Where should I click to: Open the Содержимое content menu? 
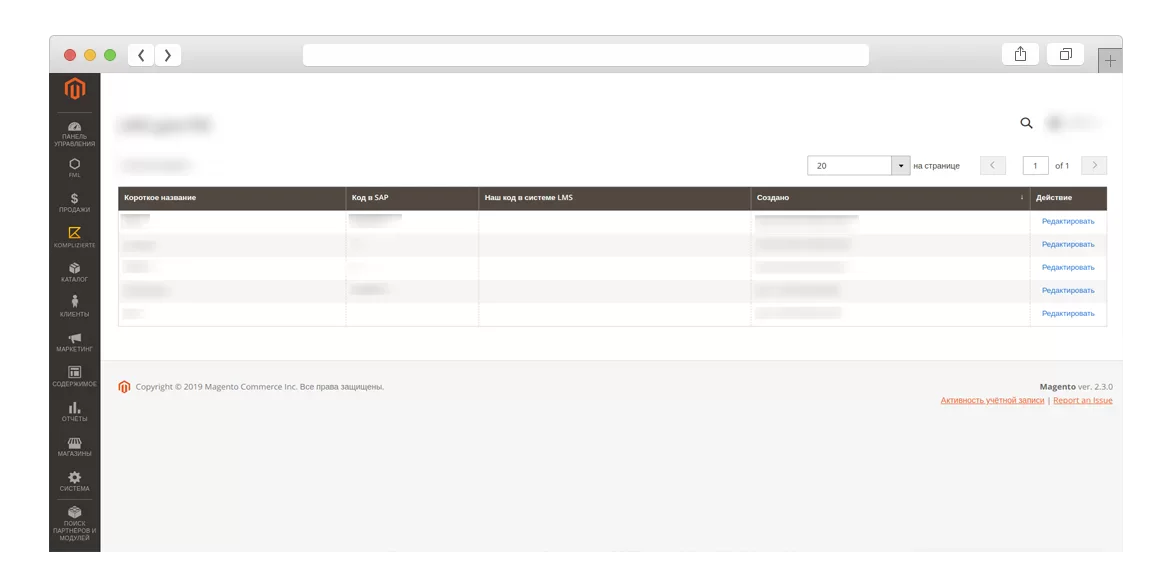tap(74, 376)
